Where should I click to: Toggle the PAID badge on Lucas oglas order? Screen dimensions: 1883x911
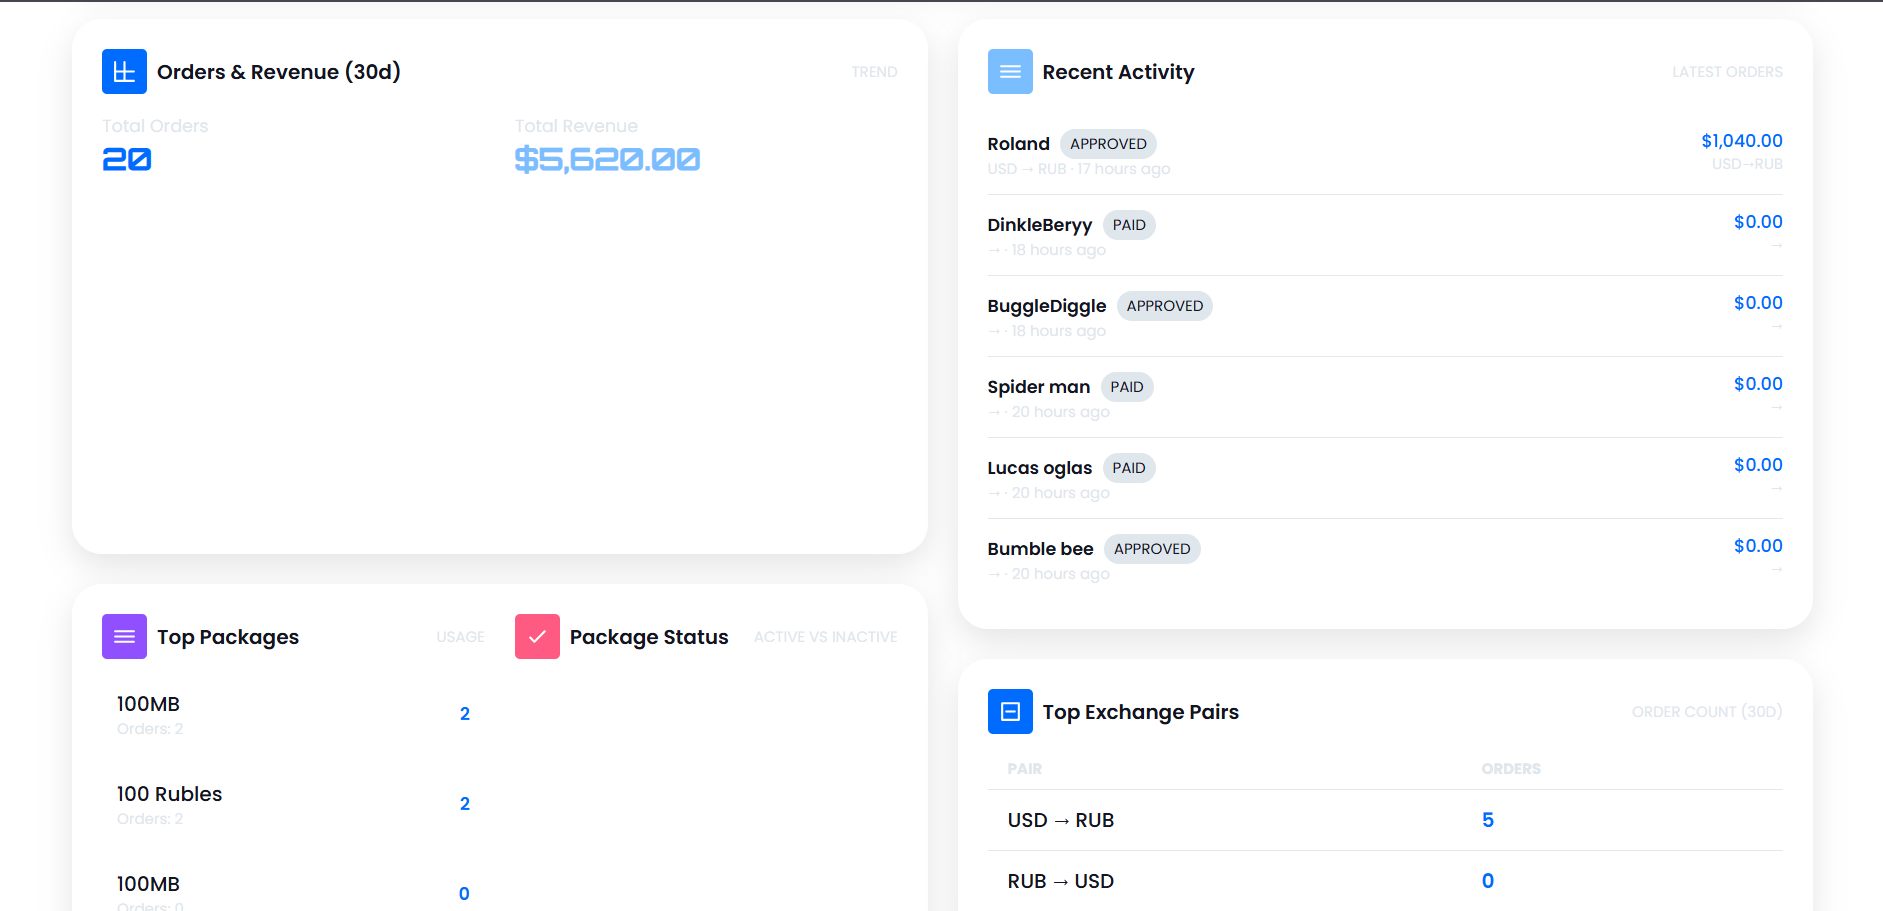[1129, 467]
